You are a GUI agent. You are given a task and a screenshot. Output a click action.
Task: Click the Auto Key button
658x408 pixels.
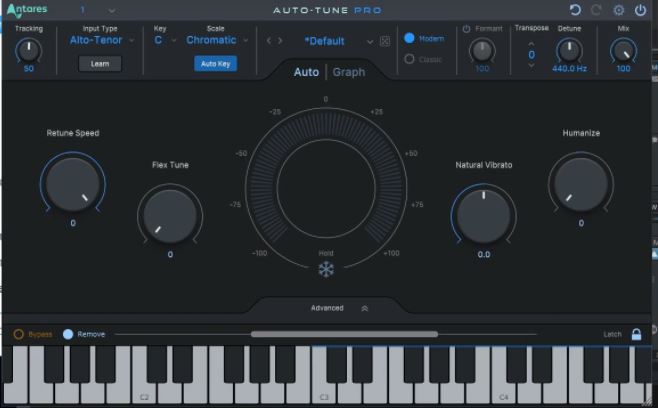(215, 64)
